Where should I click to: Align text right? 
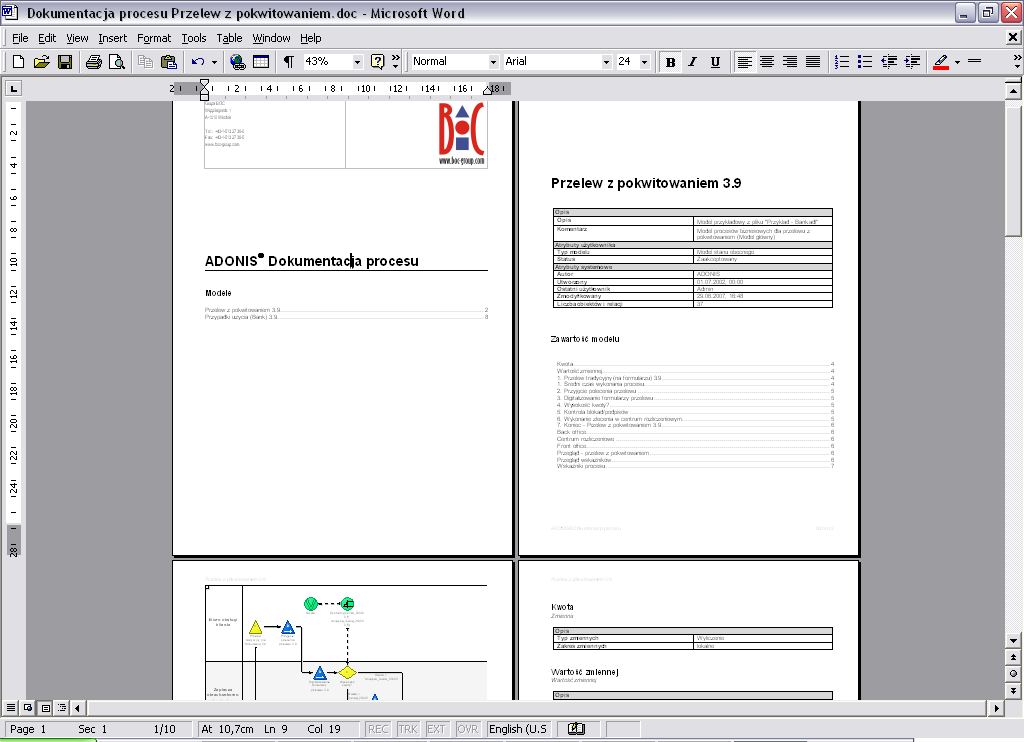click(790, 61)
